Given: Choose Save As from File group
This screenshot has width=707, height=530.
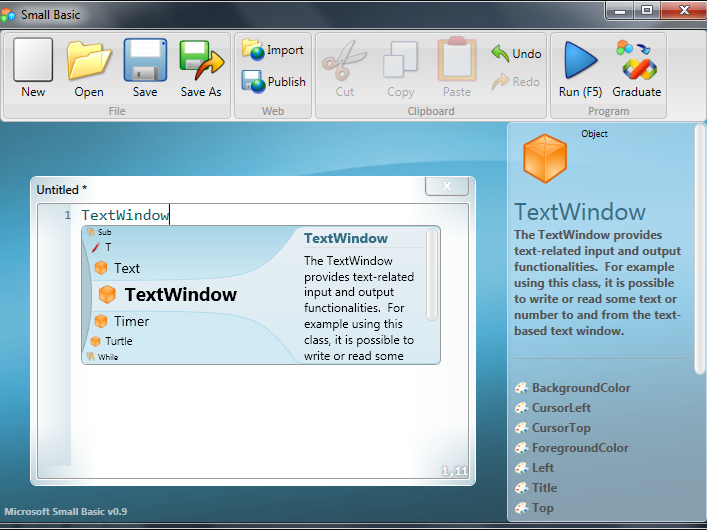Looking at the screenshot, I should [201, 68].
